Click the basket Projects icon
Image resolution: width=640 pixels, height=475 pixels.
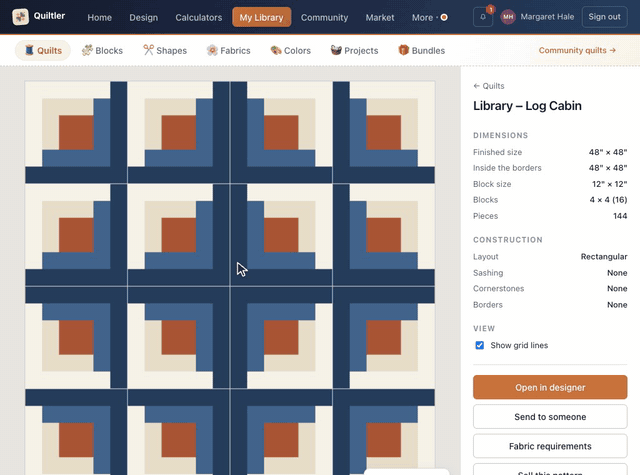click(336, 50)
